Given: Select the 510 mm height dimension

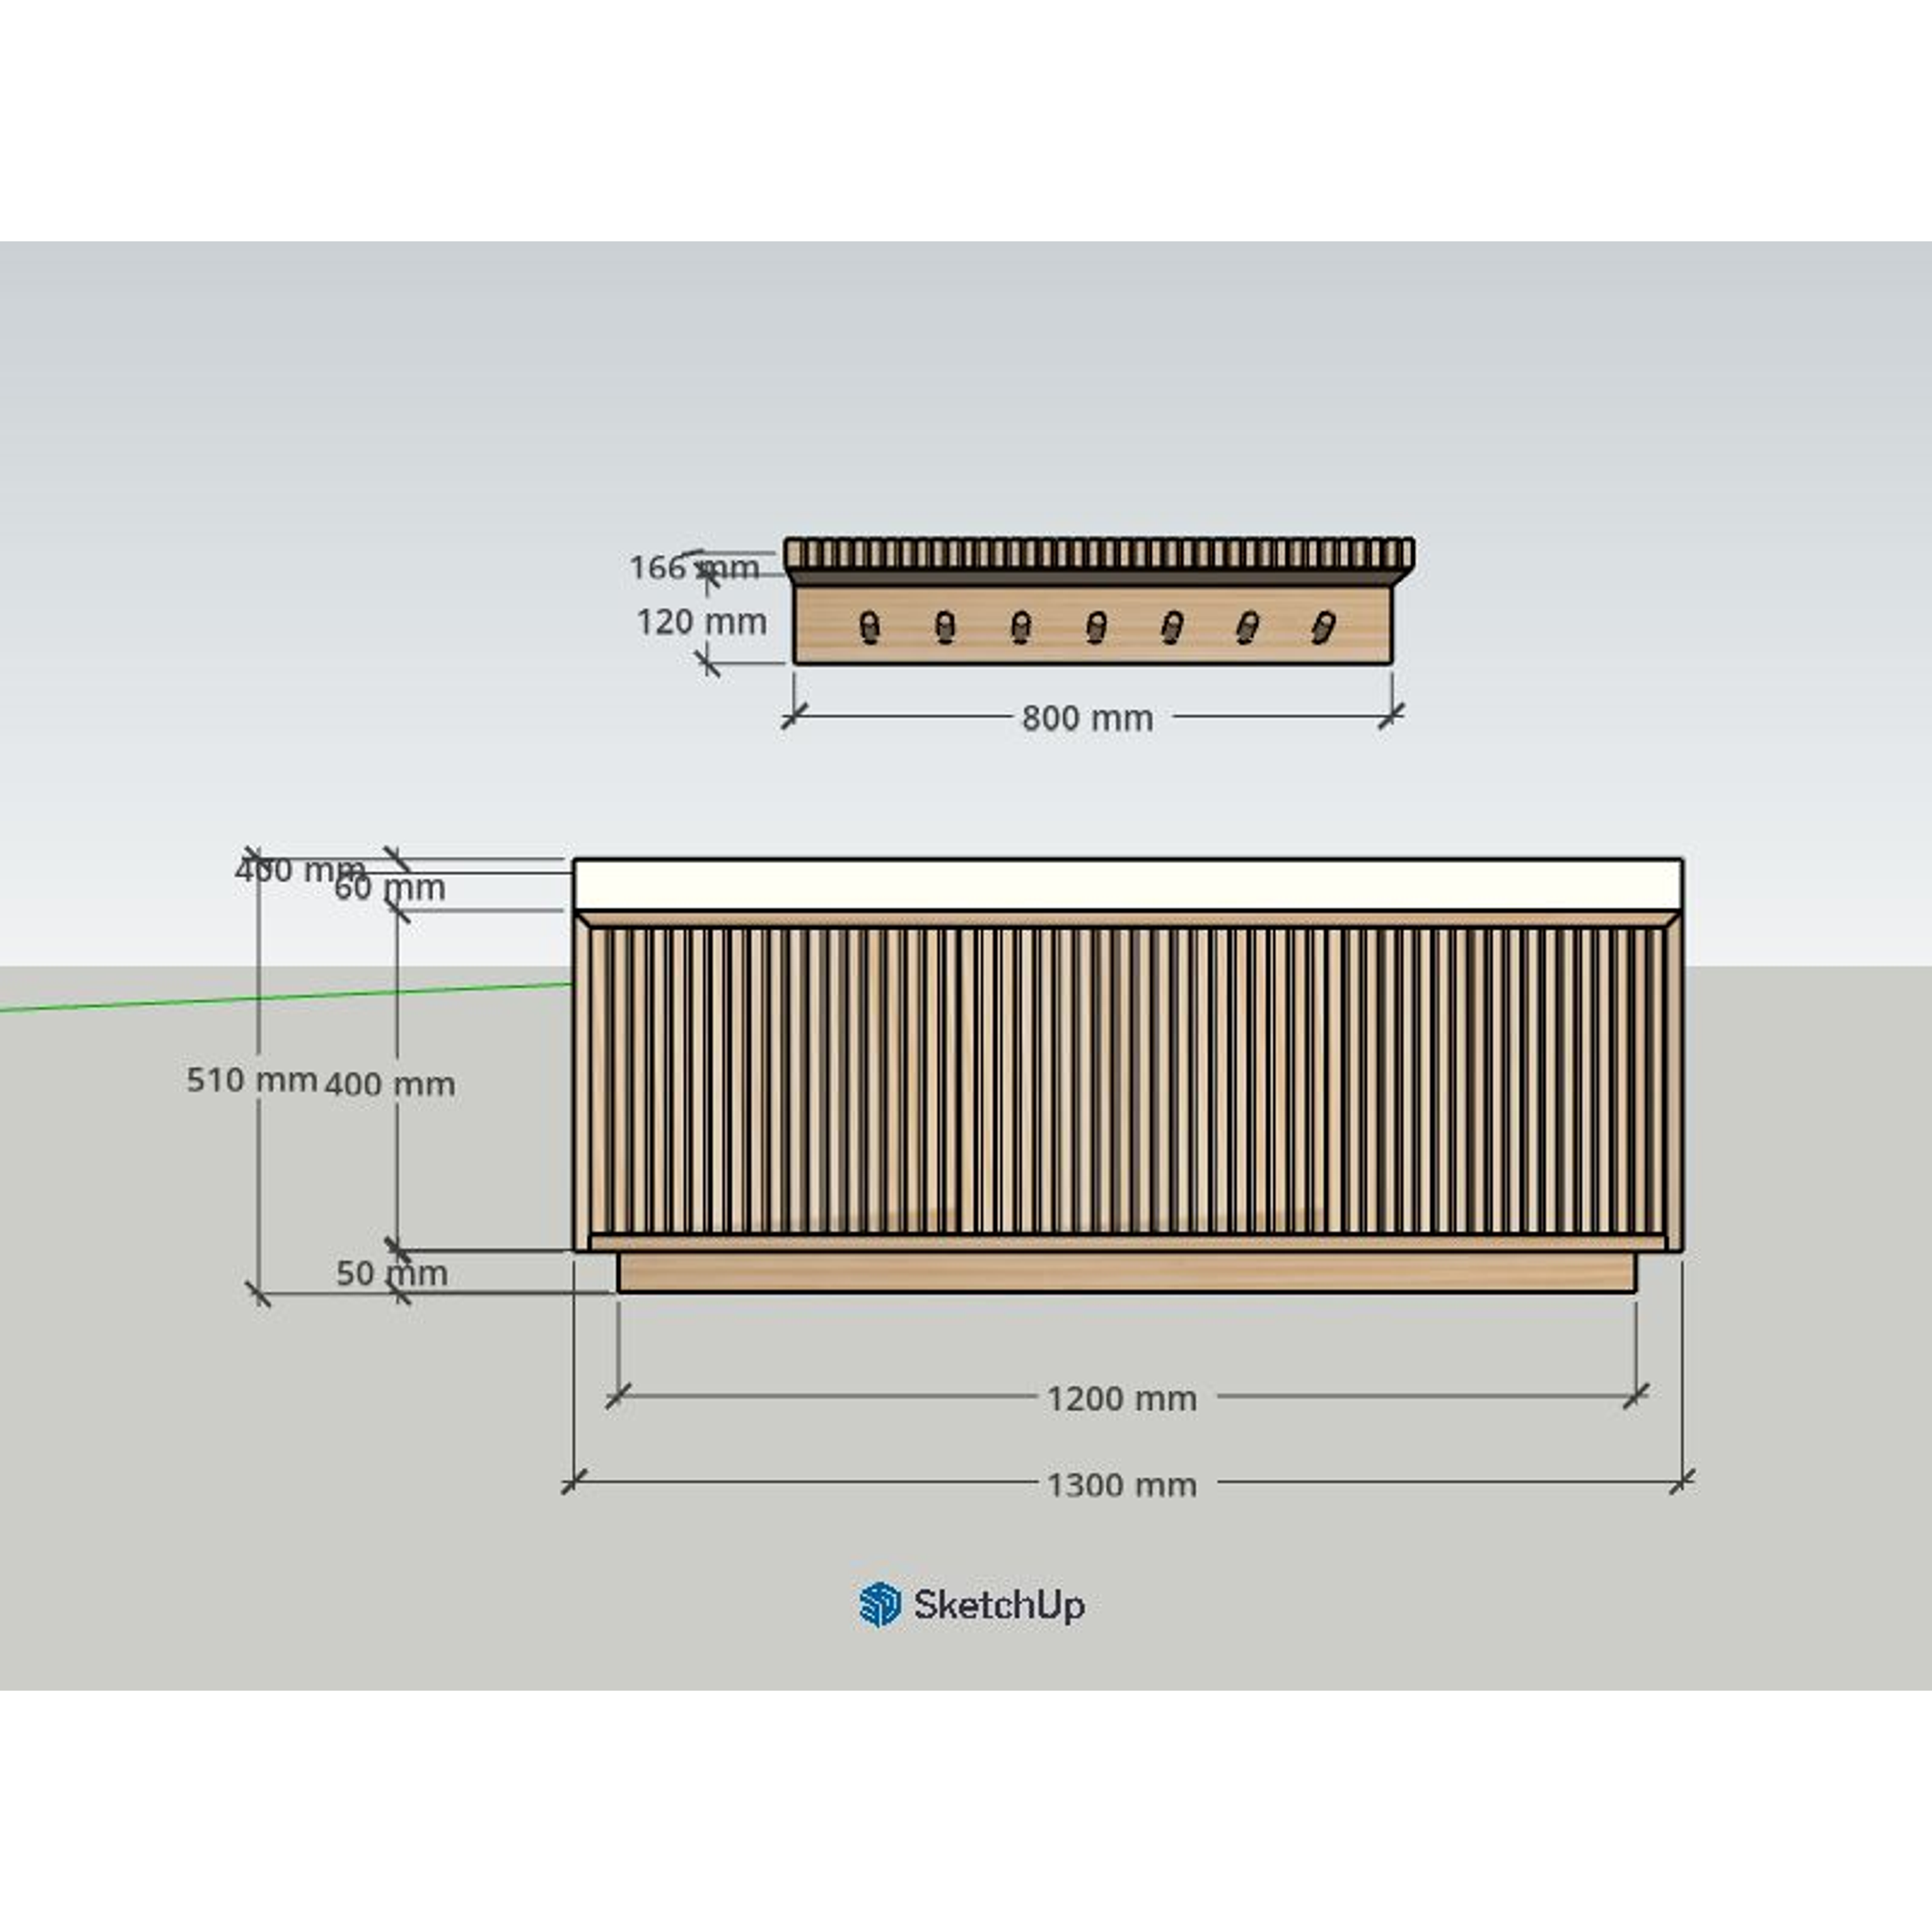Looking at the screenshot, I should tap(251, 1079).
